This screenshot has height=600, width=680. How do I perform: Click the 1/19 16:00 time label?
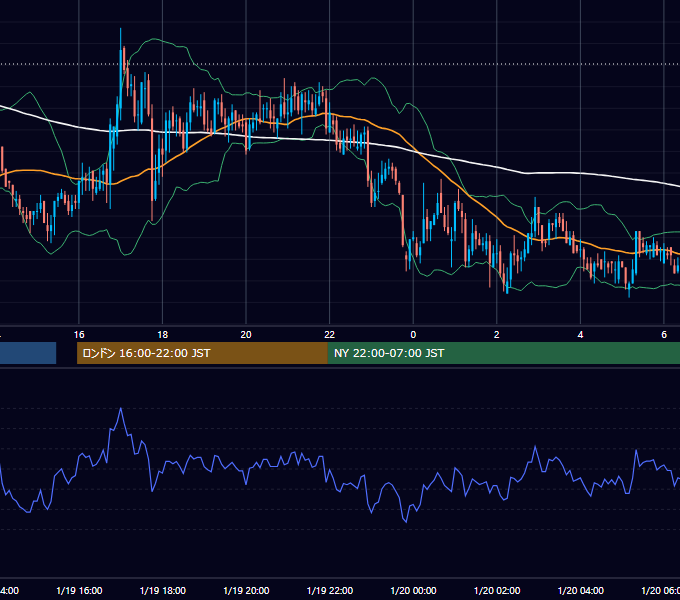click(x=79, y=590)
